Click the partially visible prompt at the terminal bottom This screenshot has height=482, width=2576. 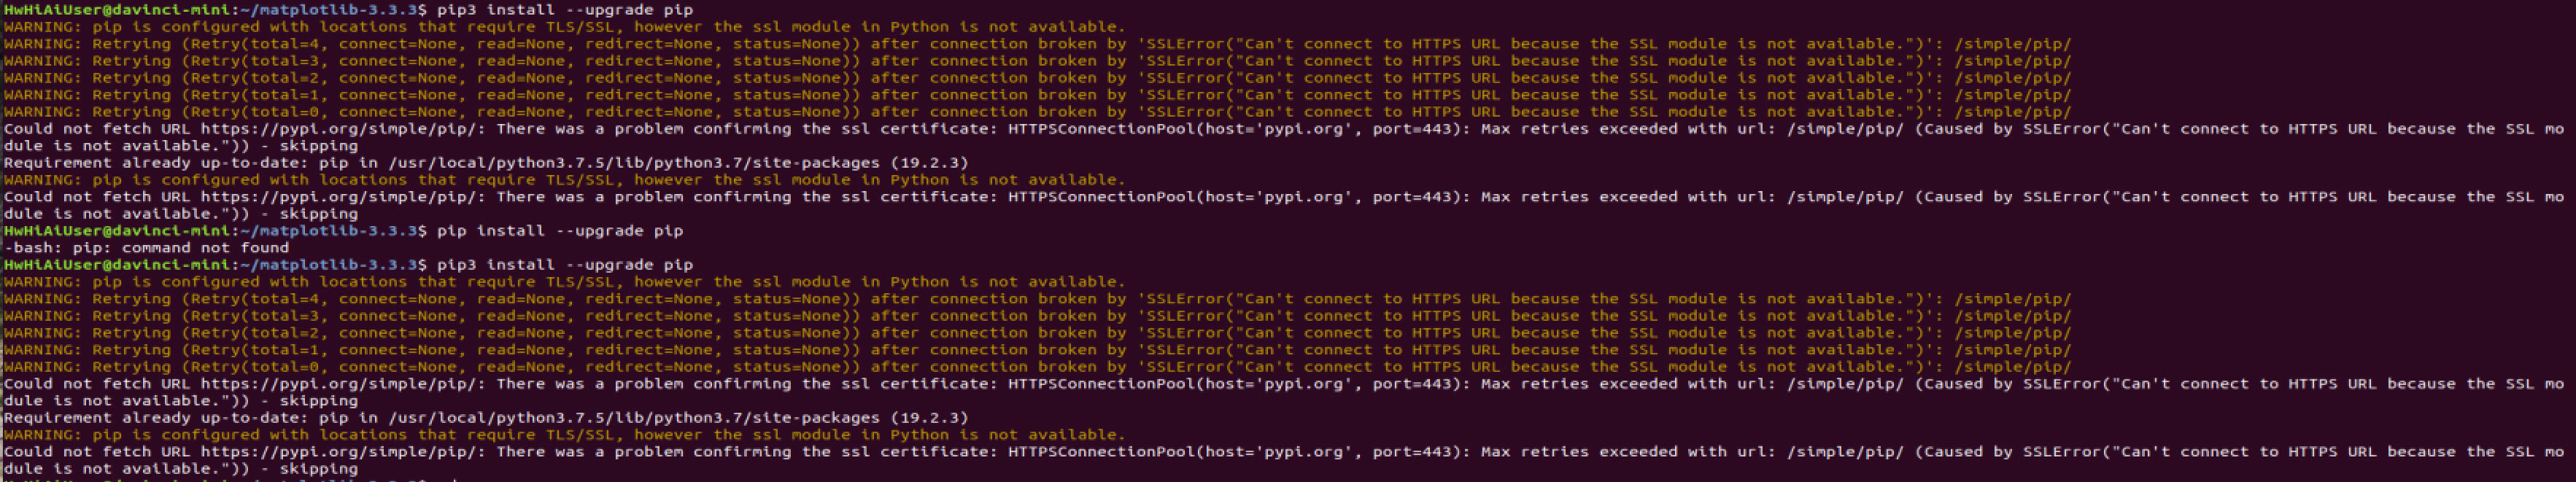point(215,480)
